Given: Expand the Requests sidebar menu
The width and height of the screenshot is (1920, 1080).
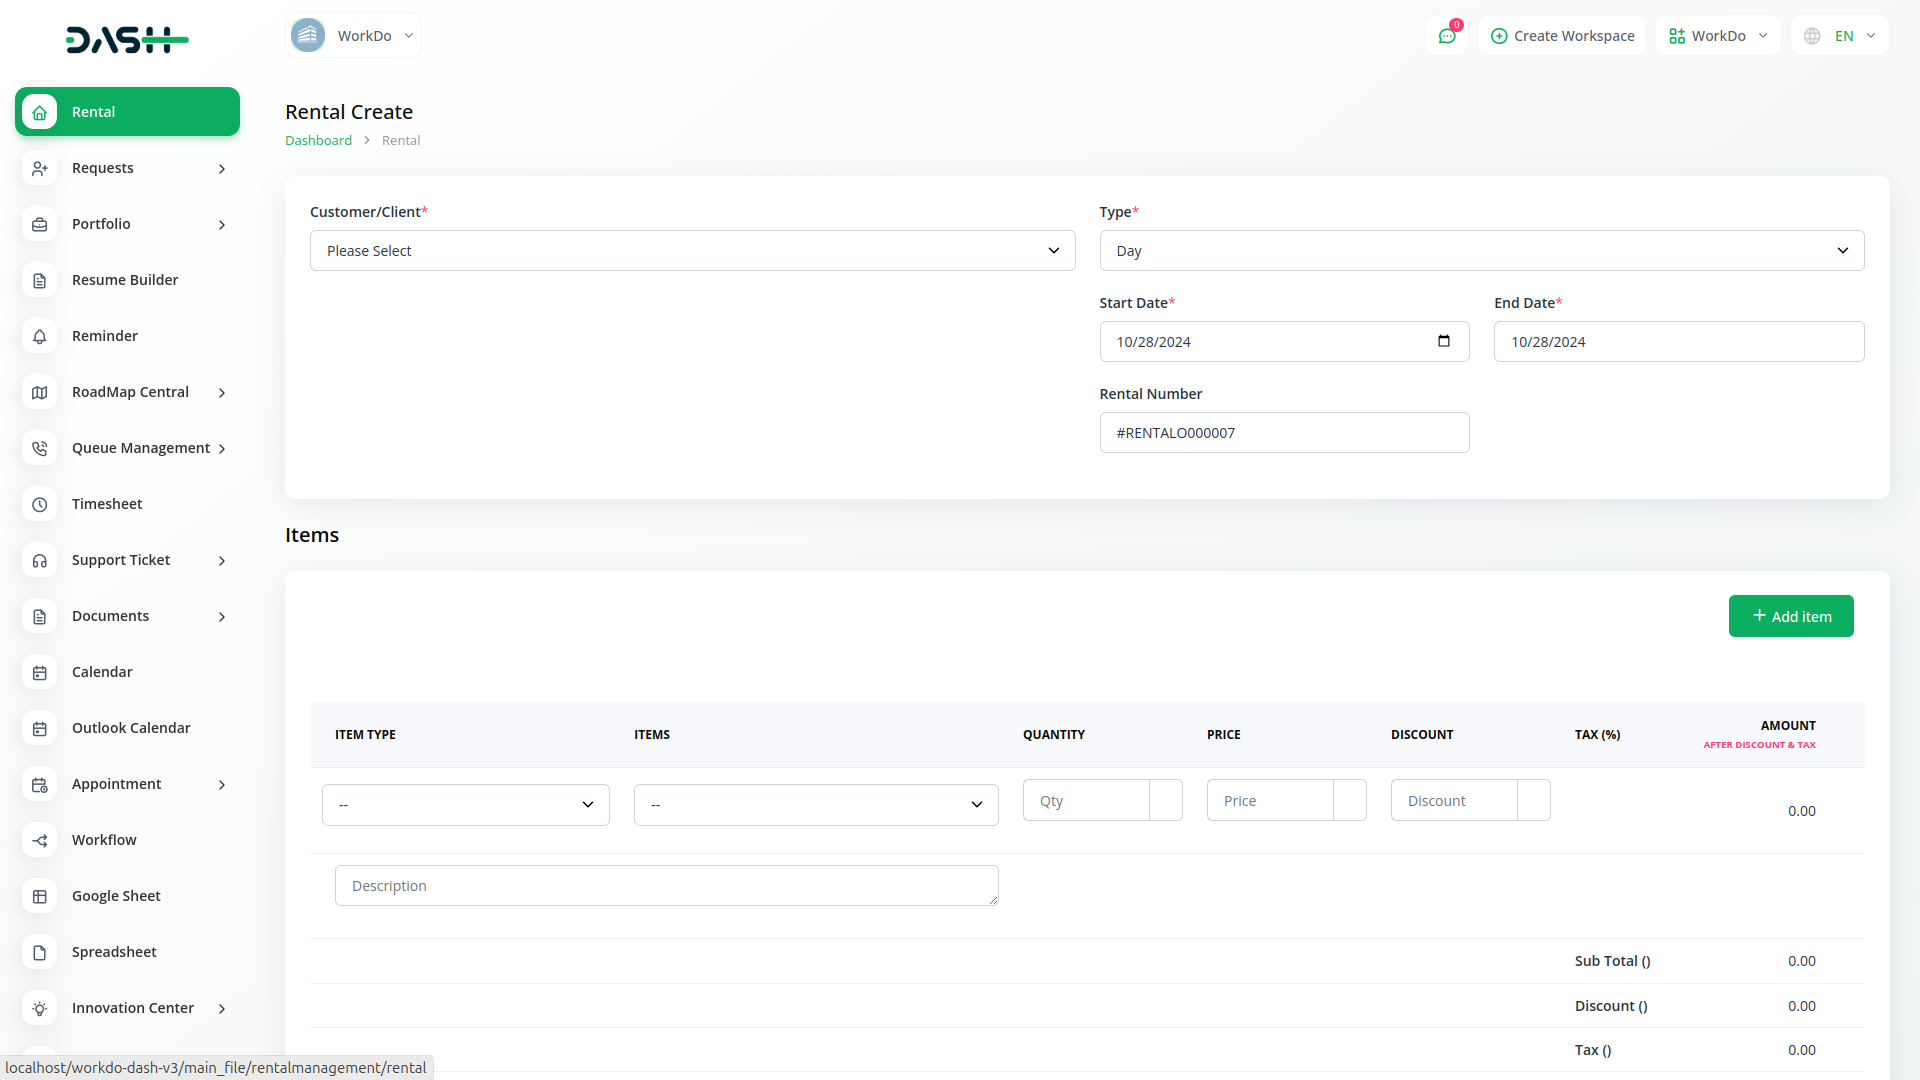Looking at the screenshot, I should 128,168.
